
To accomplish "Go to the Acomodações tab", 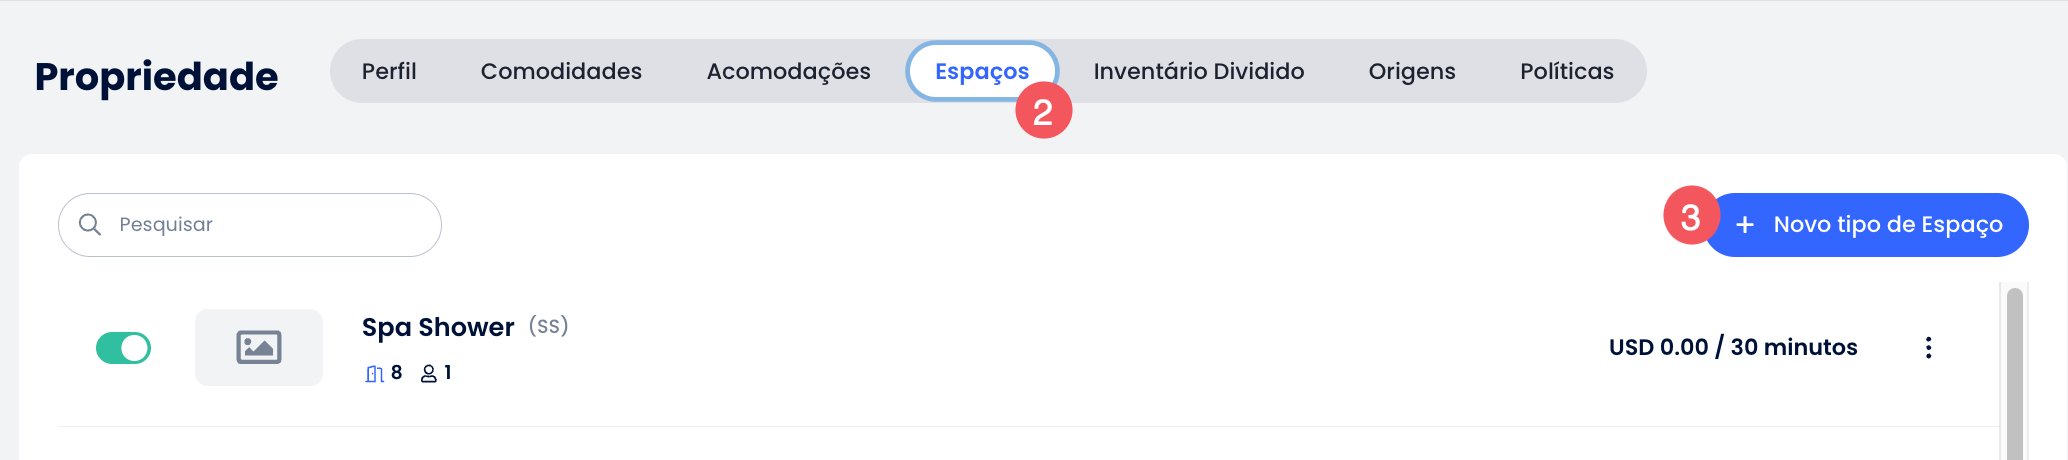I will click(x=788, y=71).
